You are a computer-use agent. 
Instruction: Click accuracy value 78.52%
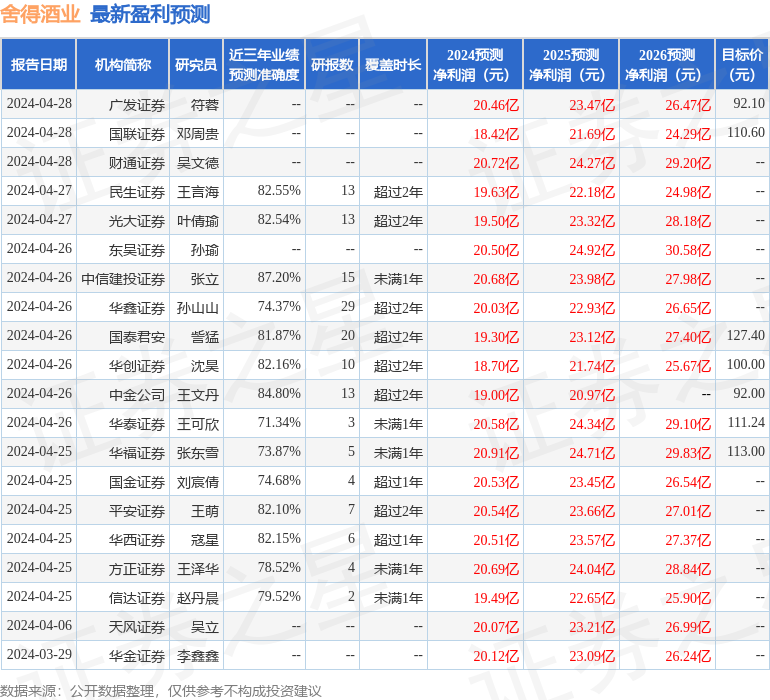279,567
